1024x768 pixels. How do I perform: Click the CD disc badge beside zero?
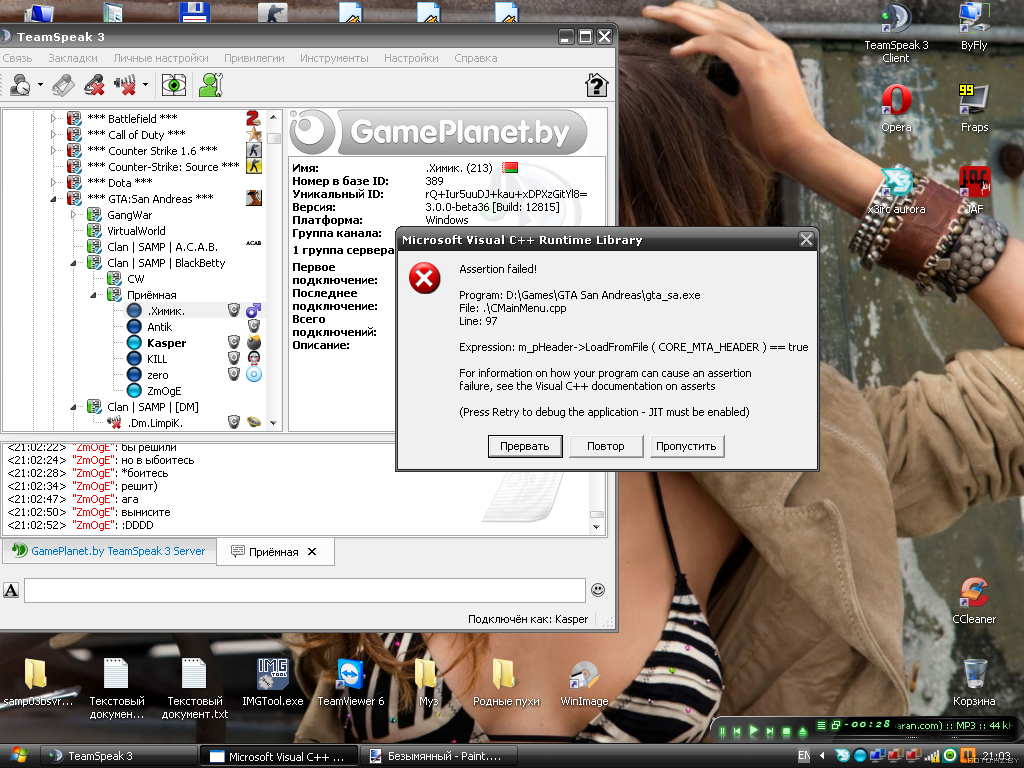pos(253,374)
